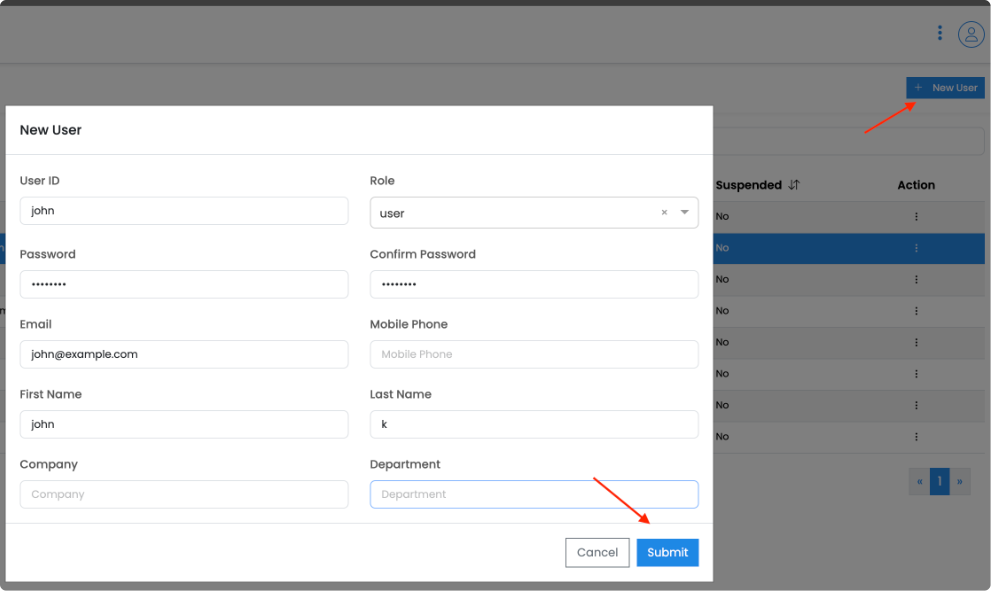Select page 1 in pagination
Image resolution: width=992 pixels, height=592 pixels.
pyautogui.click(x=939, y=481)
